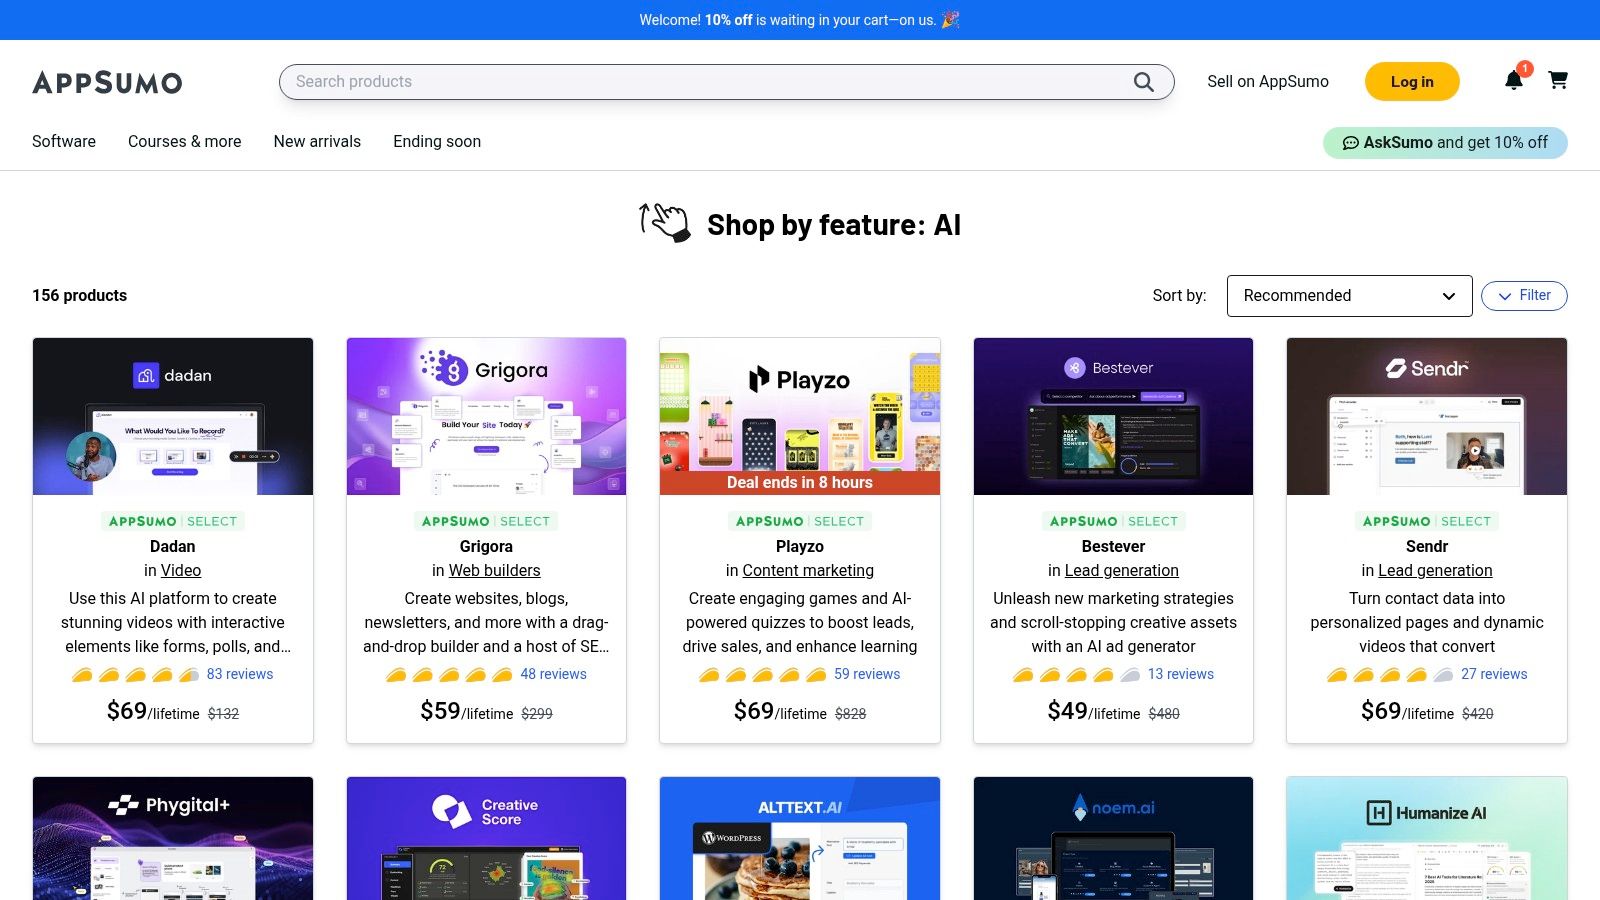Click Bestever's taco rating icons

(1077, 675)
